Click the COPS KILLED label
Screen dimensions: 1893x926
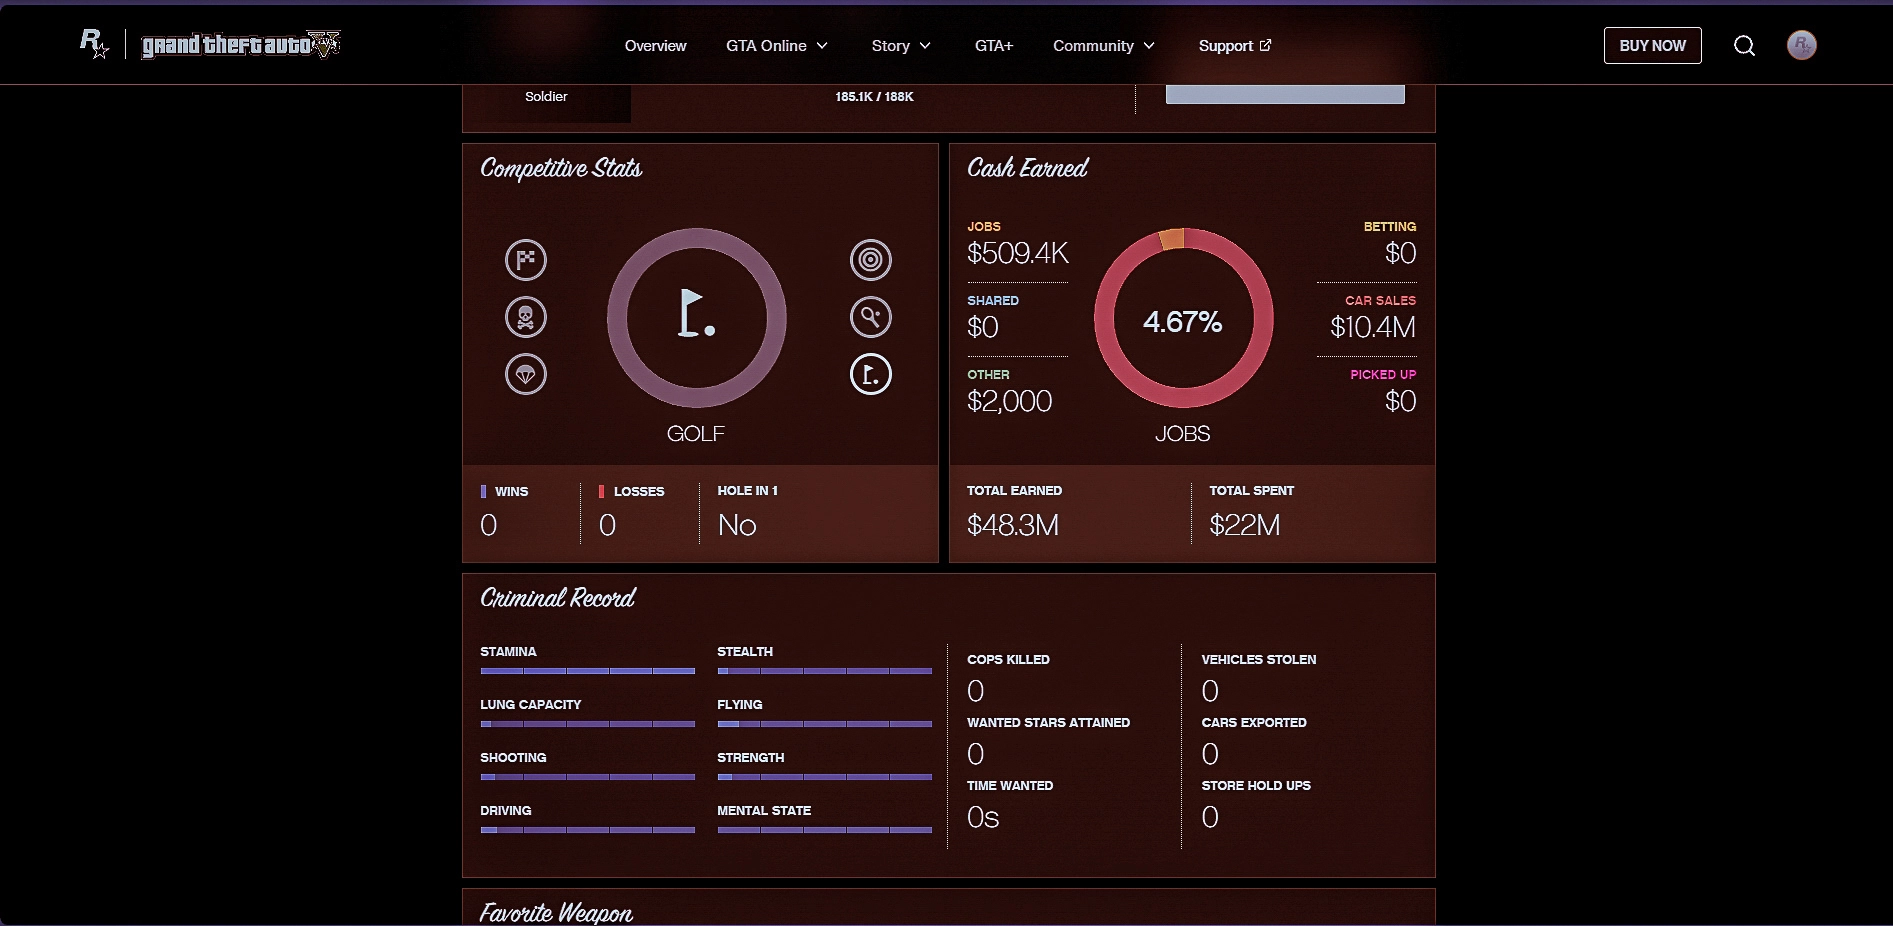pos(1008,660)
